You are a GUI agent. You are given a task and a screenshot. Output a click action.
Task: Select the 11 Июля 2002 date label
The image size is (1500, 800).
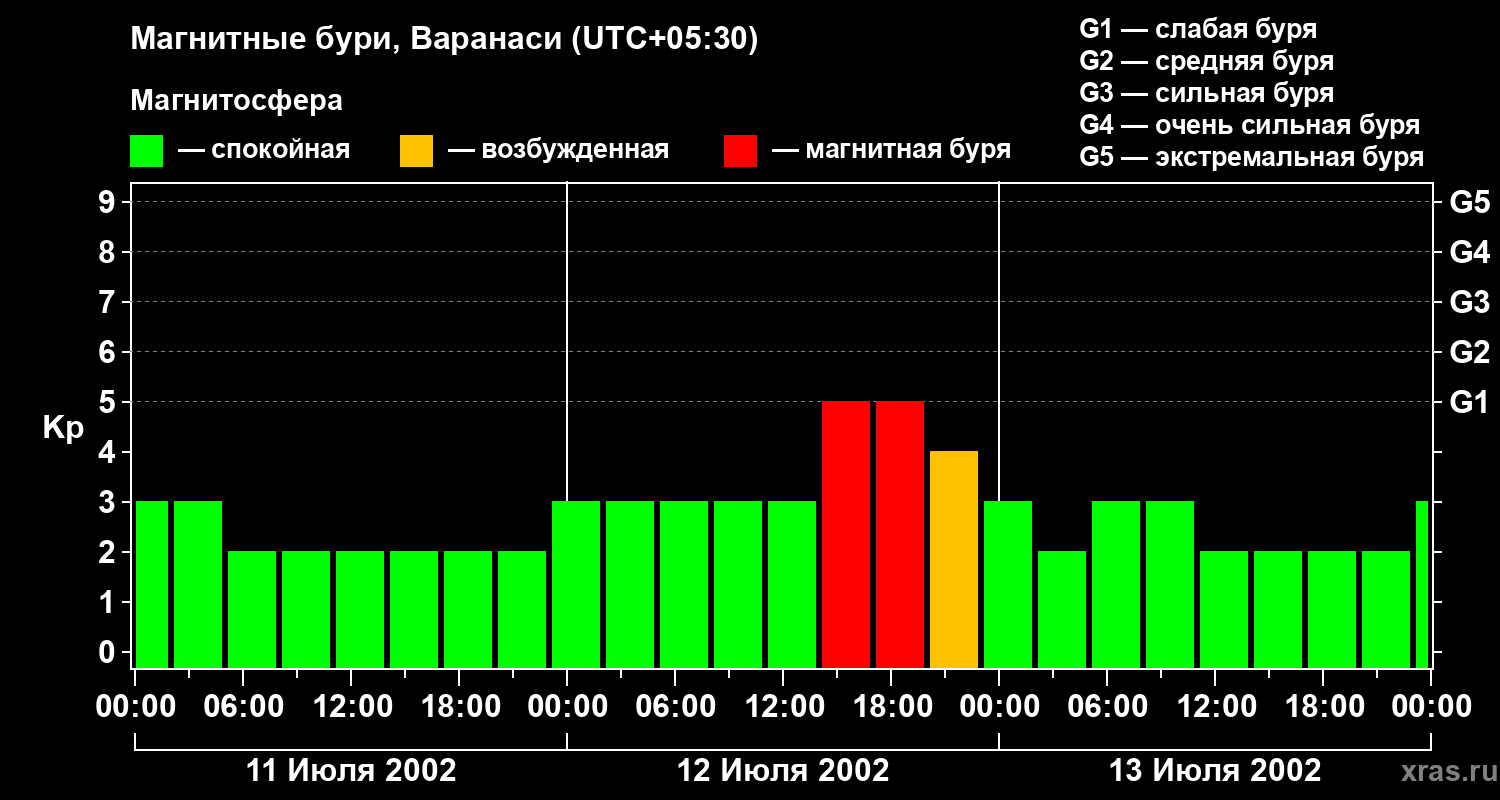351,771
